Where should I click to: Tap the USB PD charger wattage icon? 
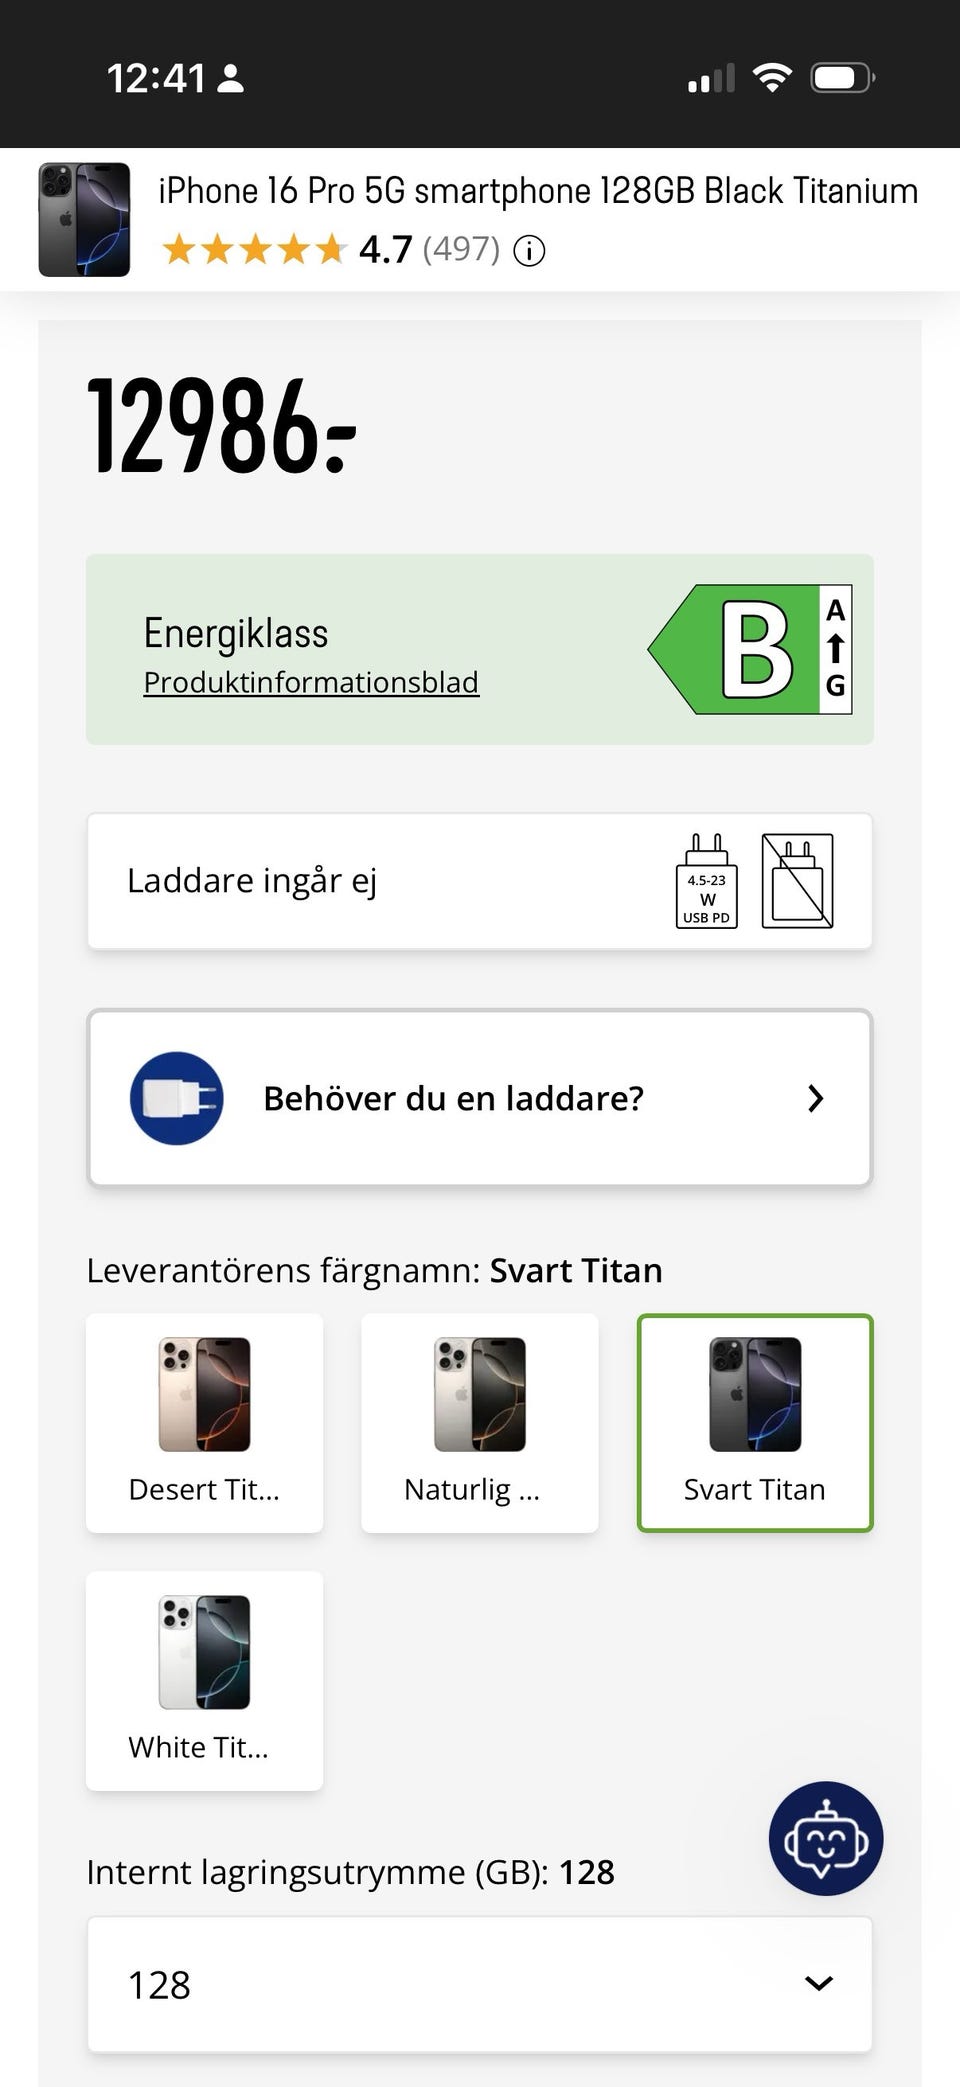click(707, 881)
